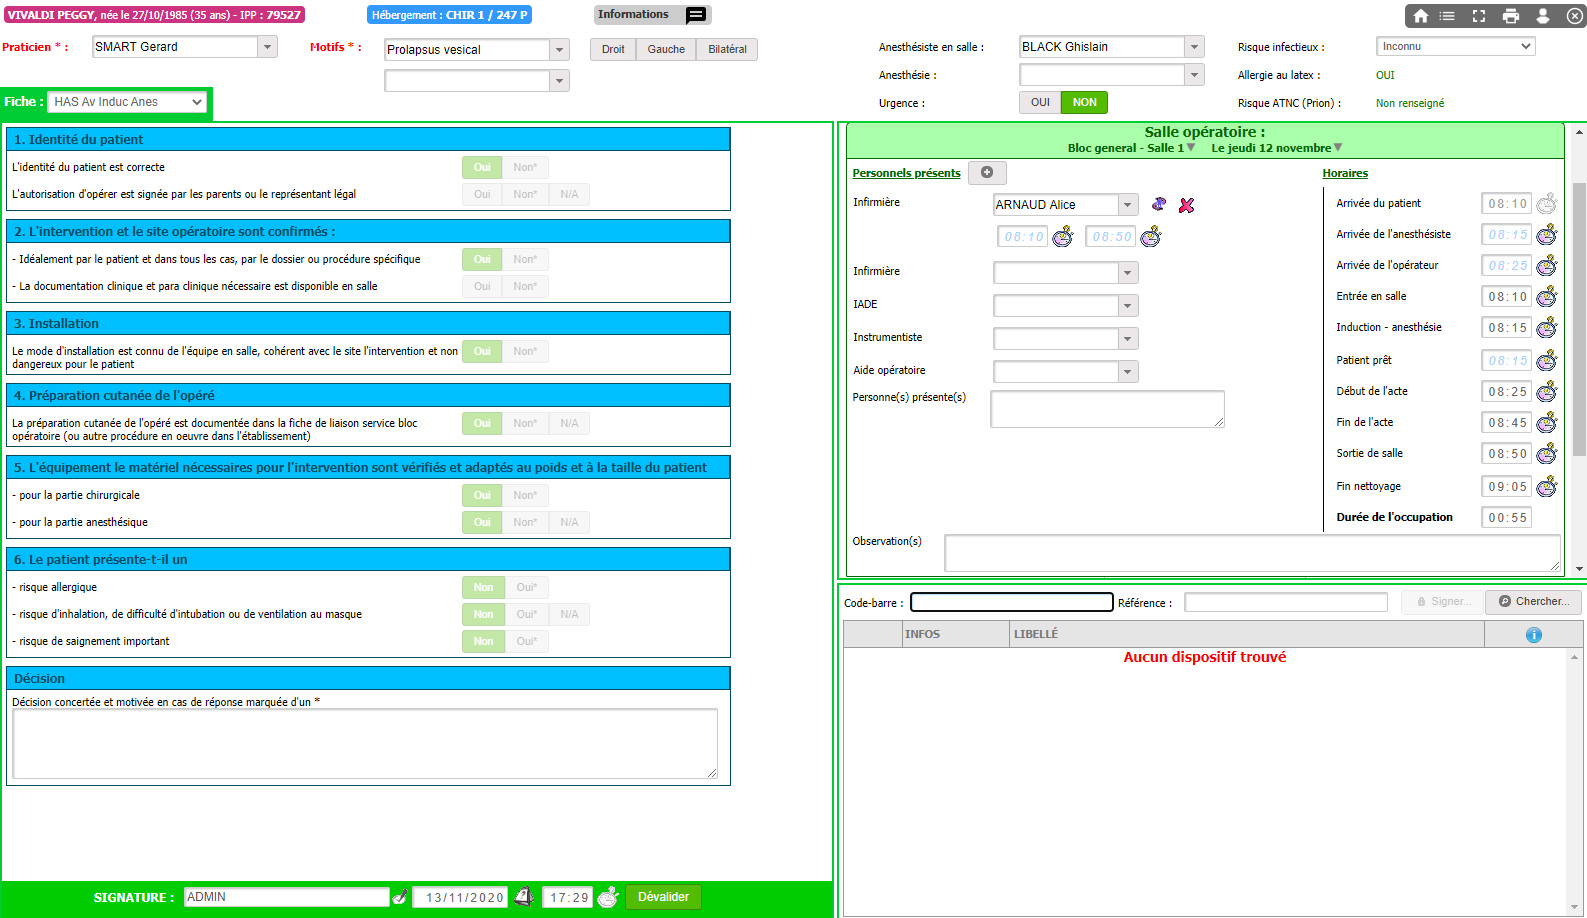The height and width of the screenshot is (918, 1587).
Task: Stamp time for Arrivée du patient
Action: point(1547,203)
